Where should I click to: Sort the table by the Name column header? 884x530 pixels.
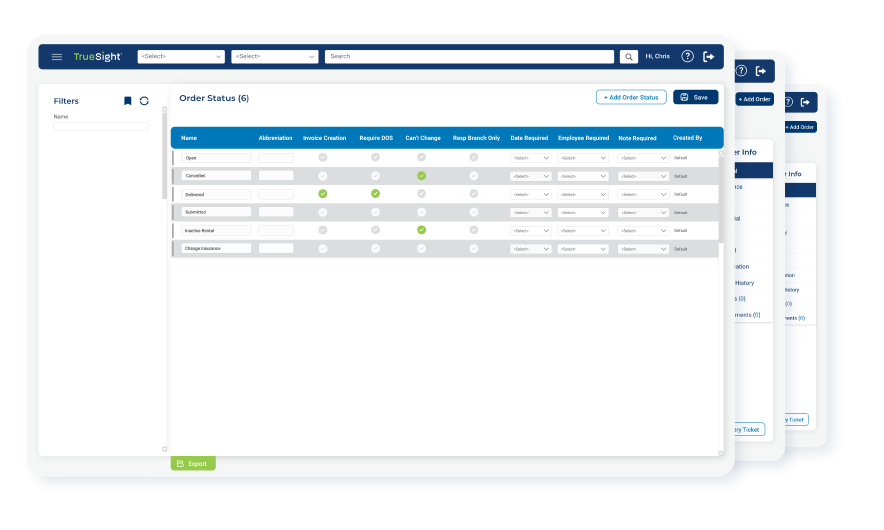click(x=189, y=138)
